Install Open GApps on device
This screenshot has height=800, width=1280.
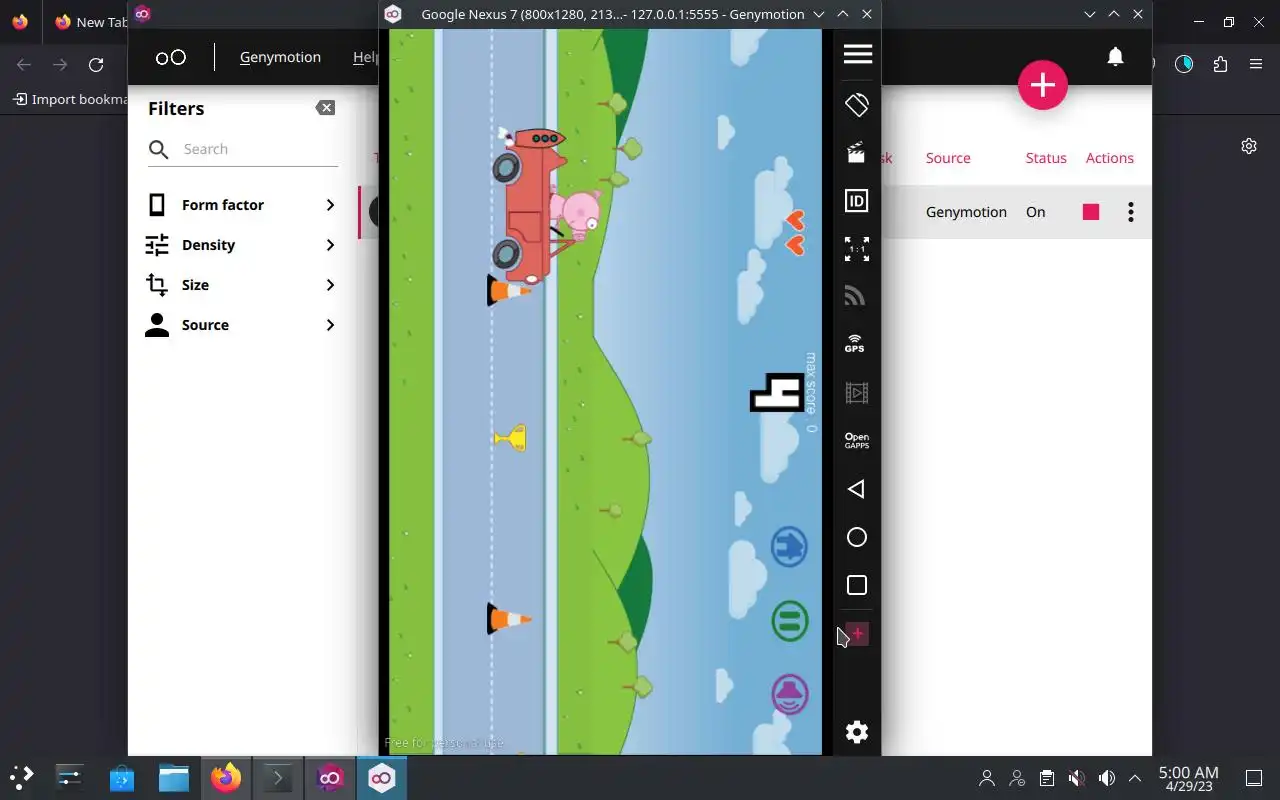tap(857, 441)
